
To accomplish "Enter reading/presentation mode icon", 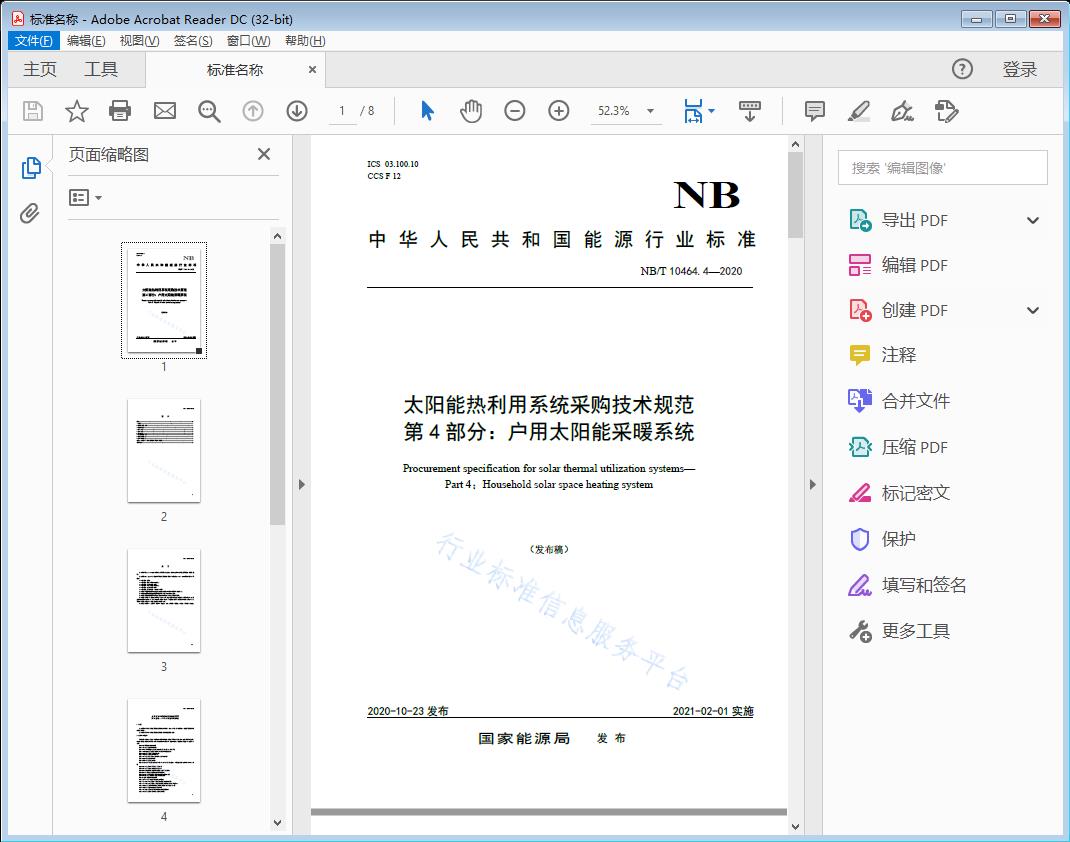I will [x=750, y=111].
